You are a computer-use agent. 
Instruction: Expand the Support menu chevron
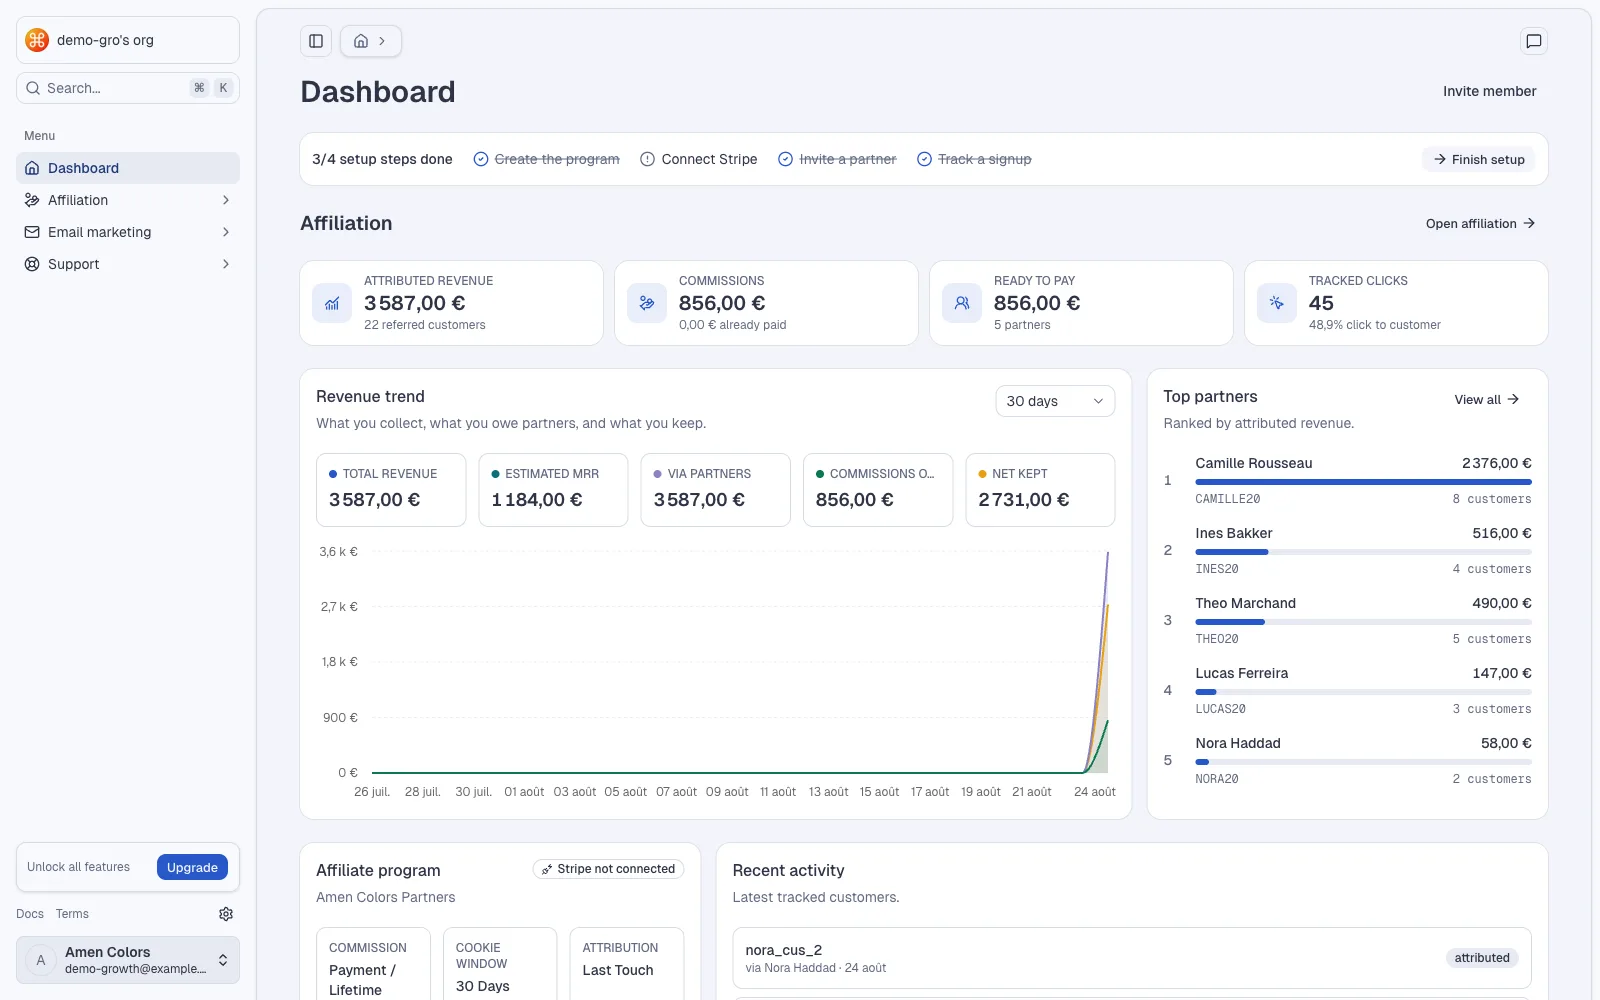click(x=226, y=264)
